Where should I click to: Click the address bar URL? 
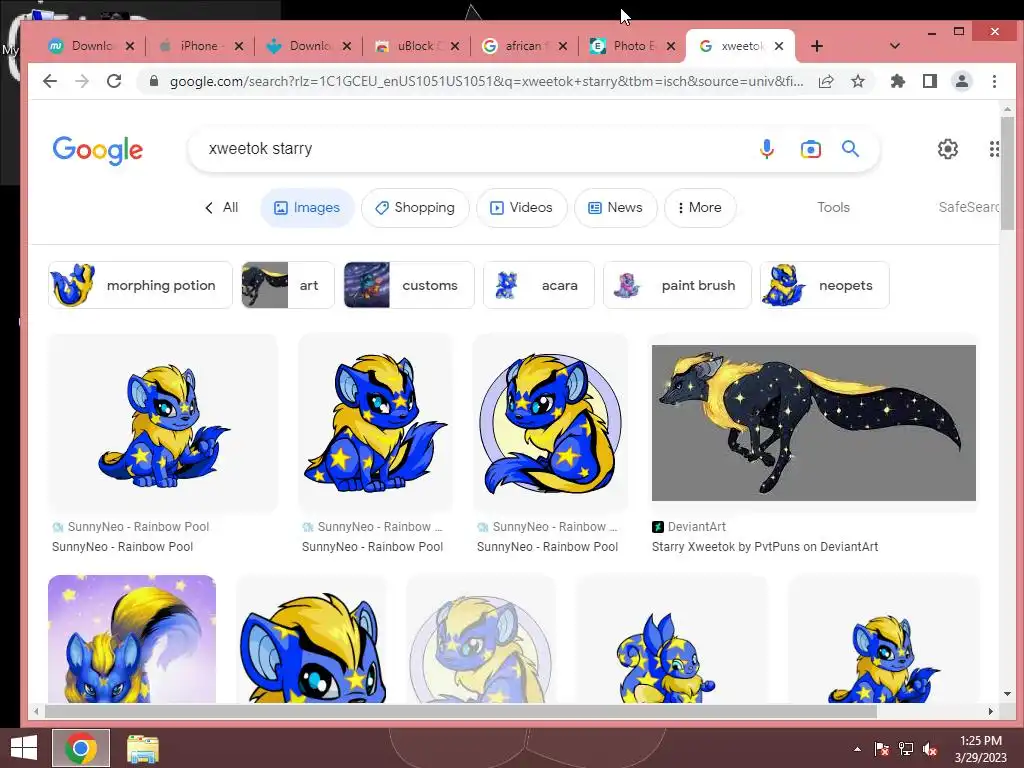[487, 81]
